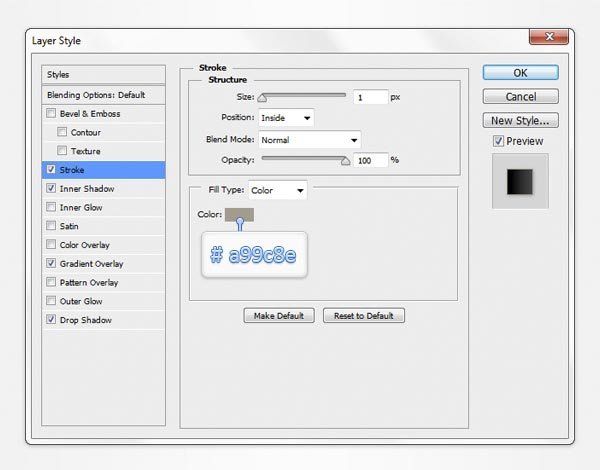
Task: Select the Stroke label in the effects list
Action: click(x=72, y=170)
